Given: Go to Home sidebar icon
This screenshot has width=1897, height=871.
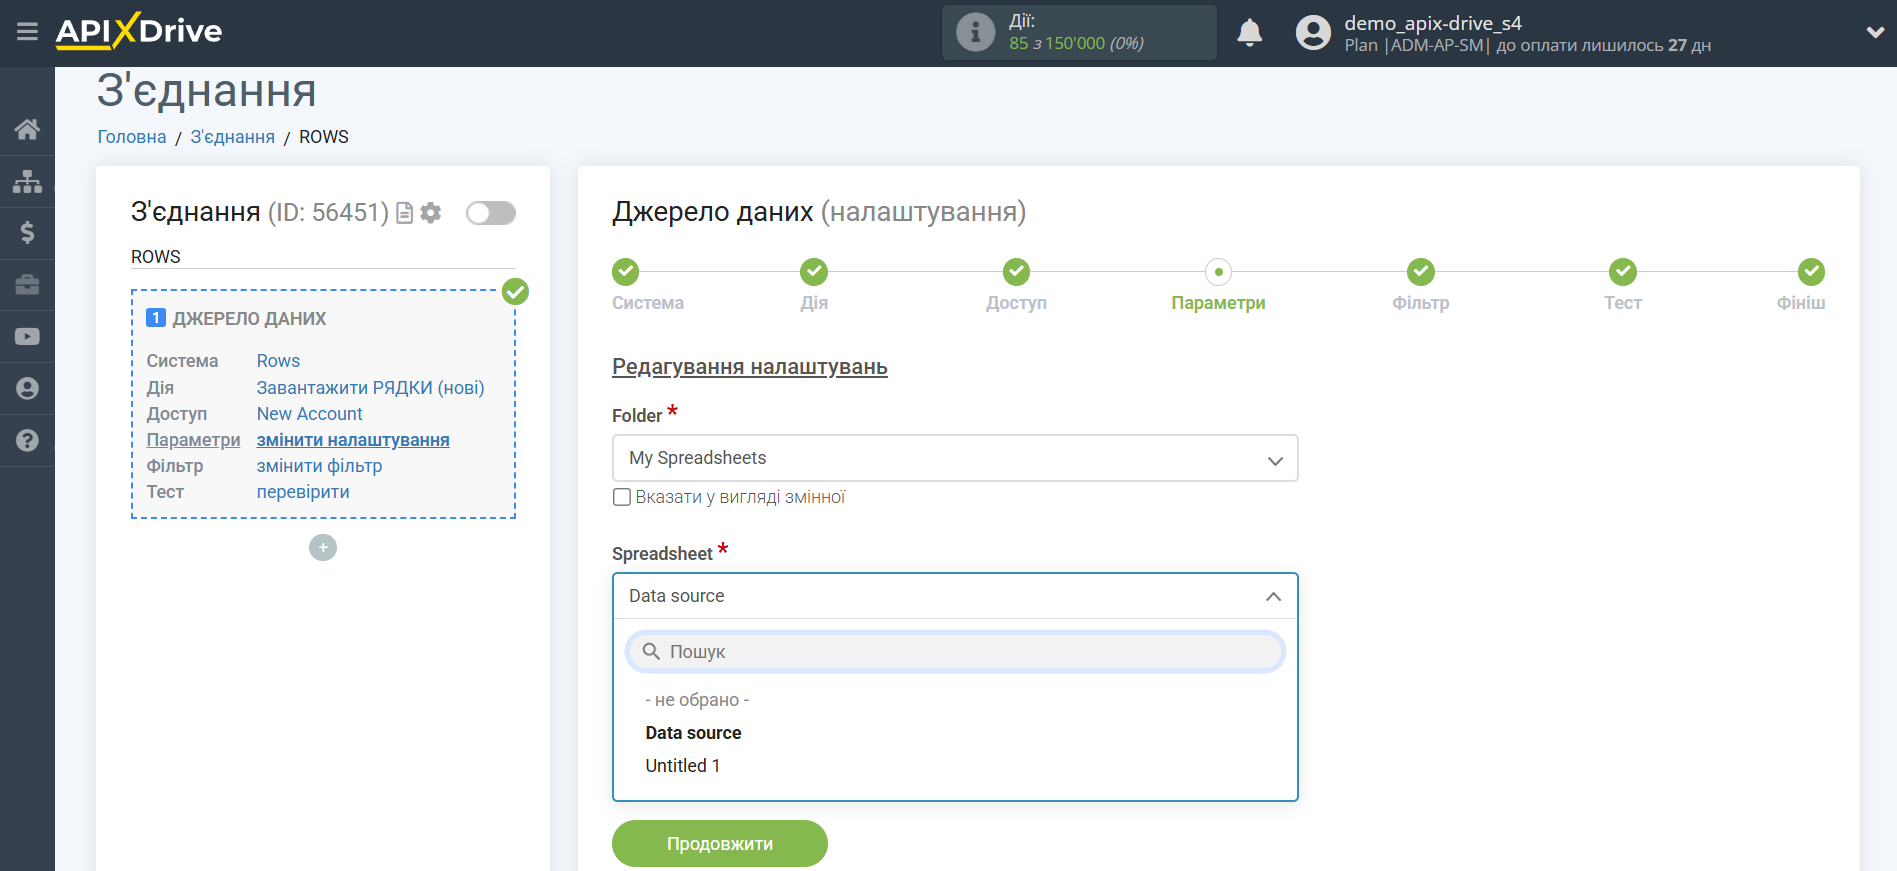Looking at the screenshot, I should pos(27,129).
